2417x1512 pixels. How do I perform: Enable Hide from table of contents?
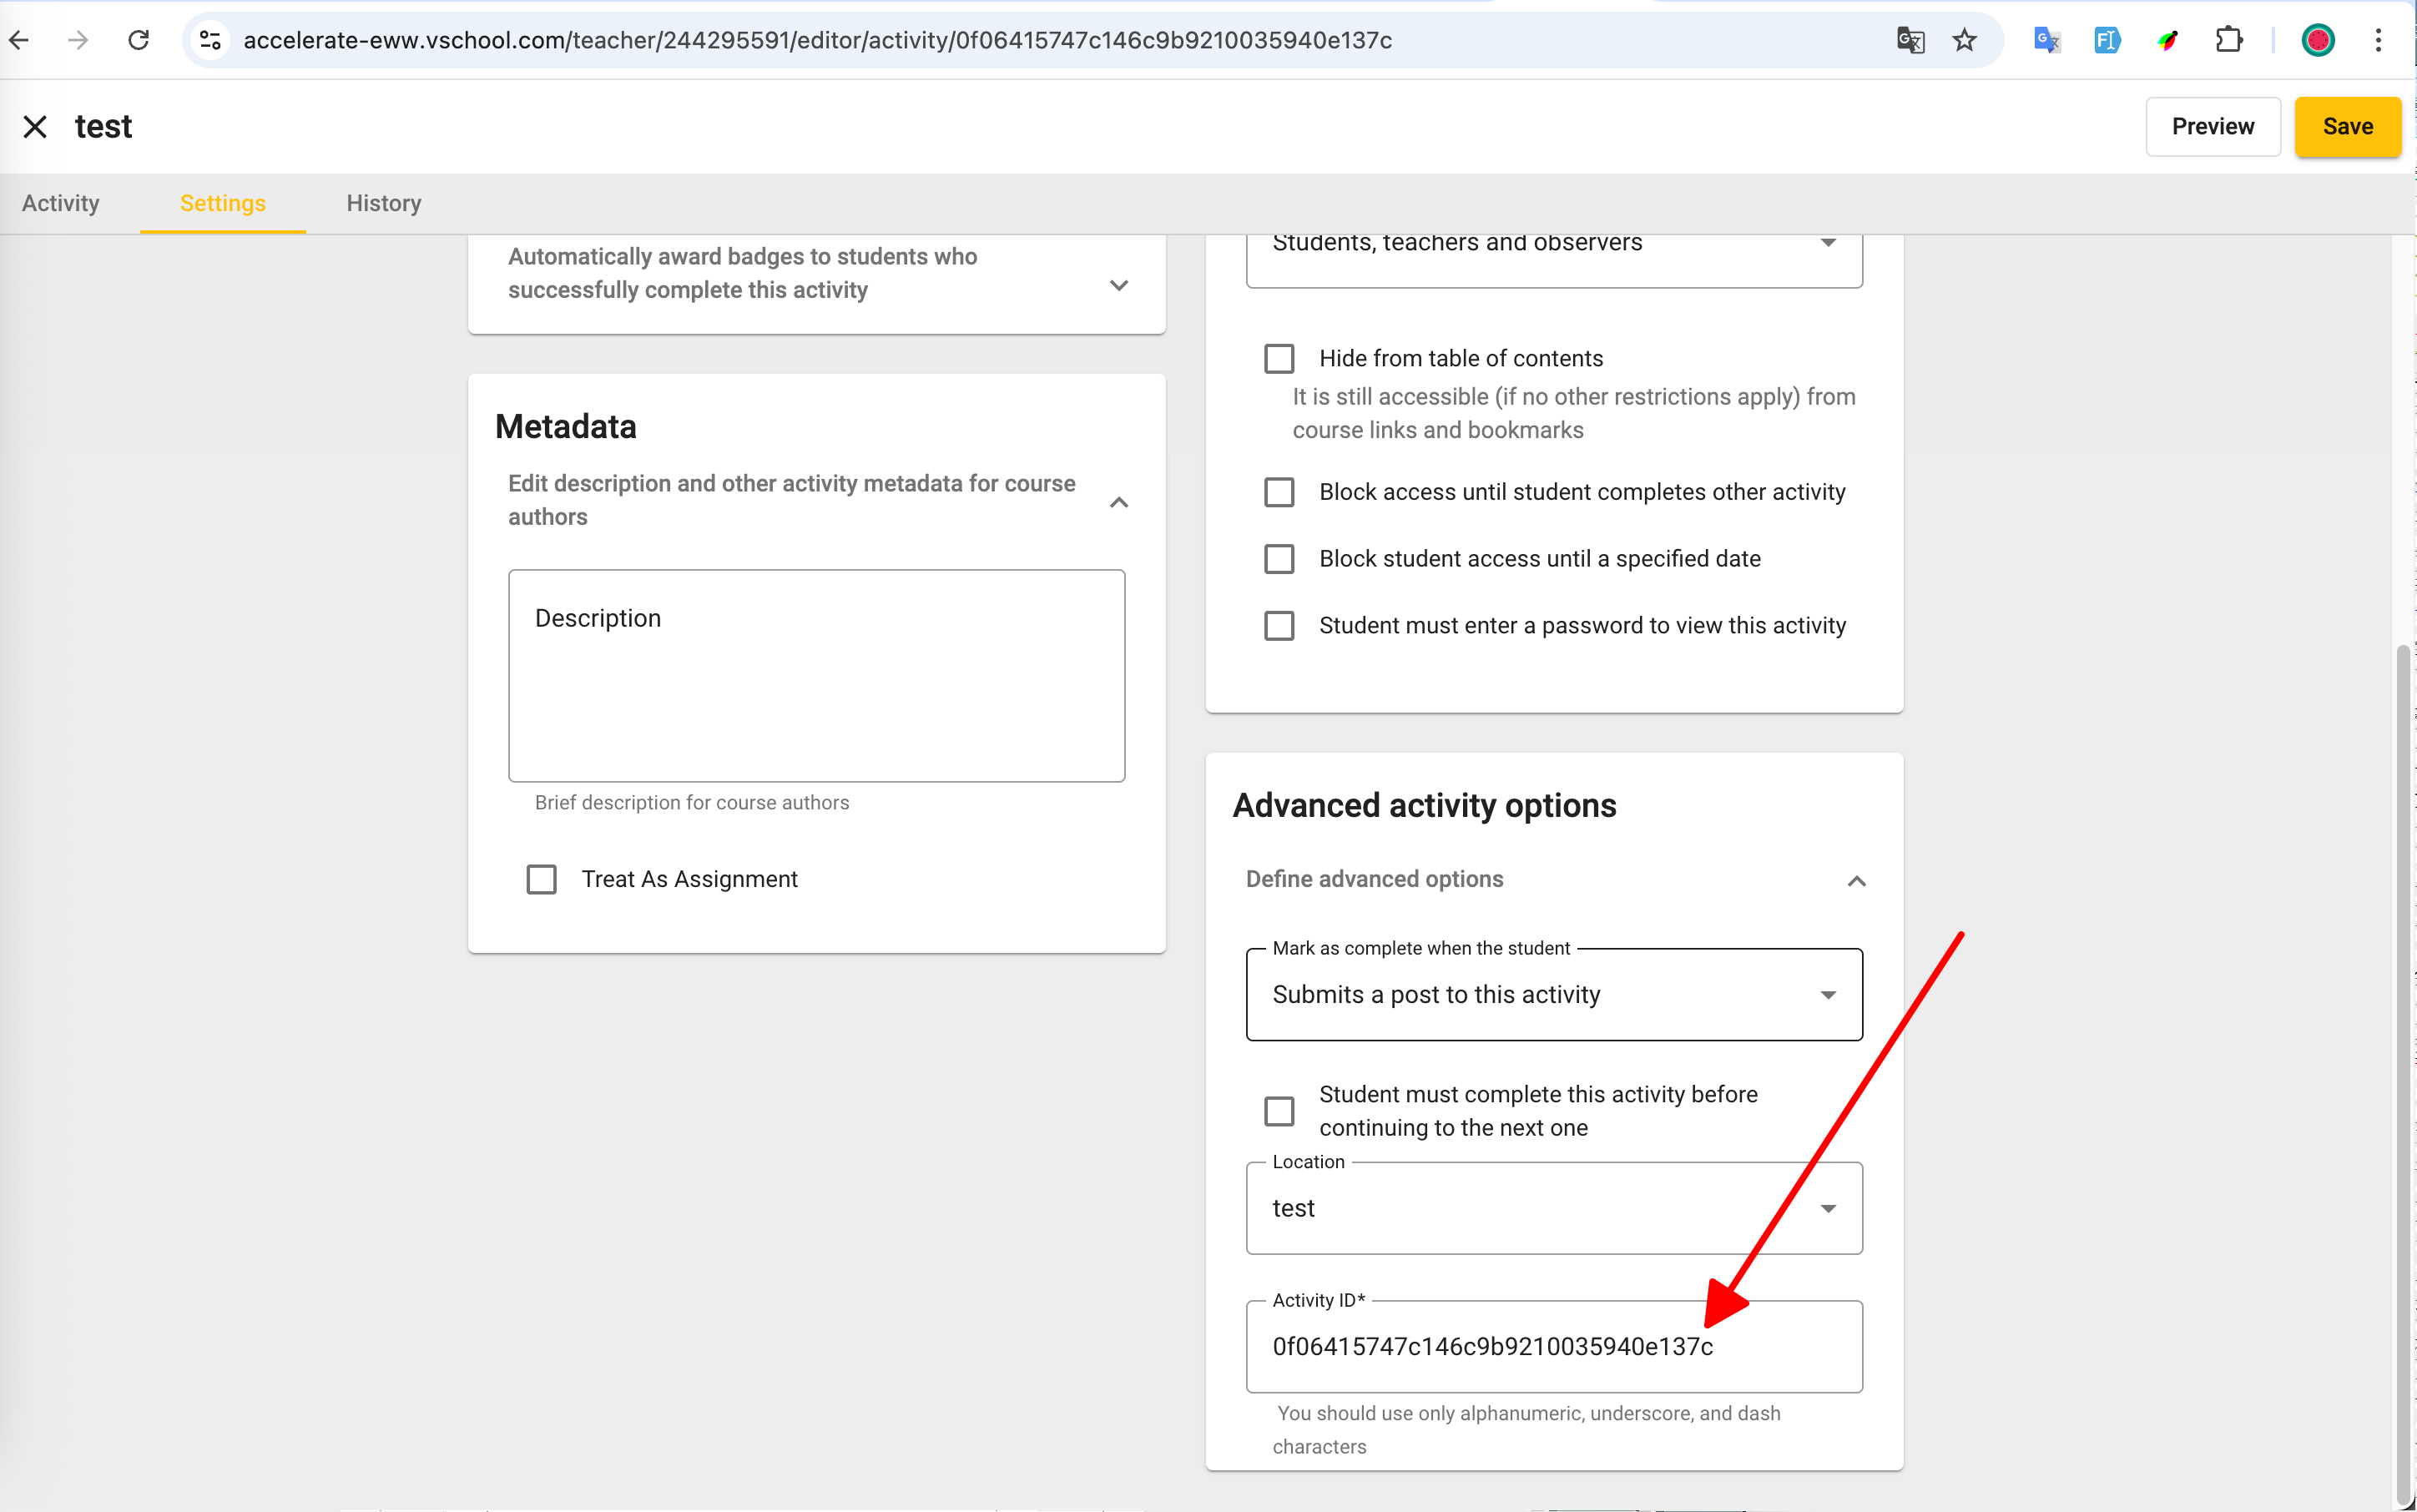[x=1279, y=358]
